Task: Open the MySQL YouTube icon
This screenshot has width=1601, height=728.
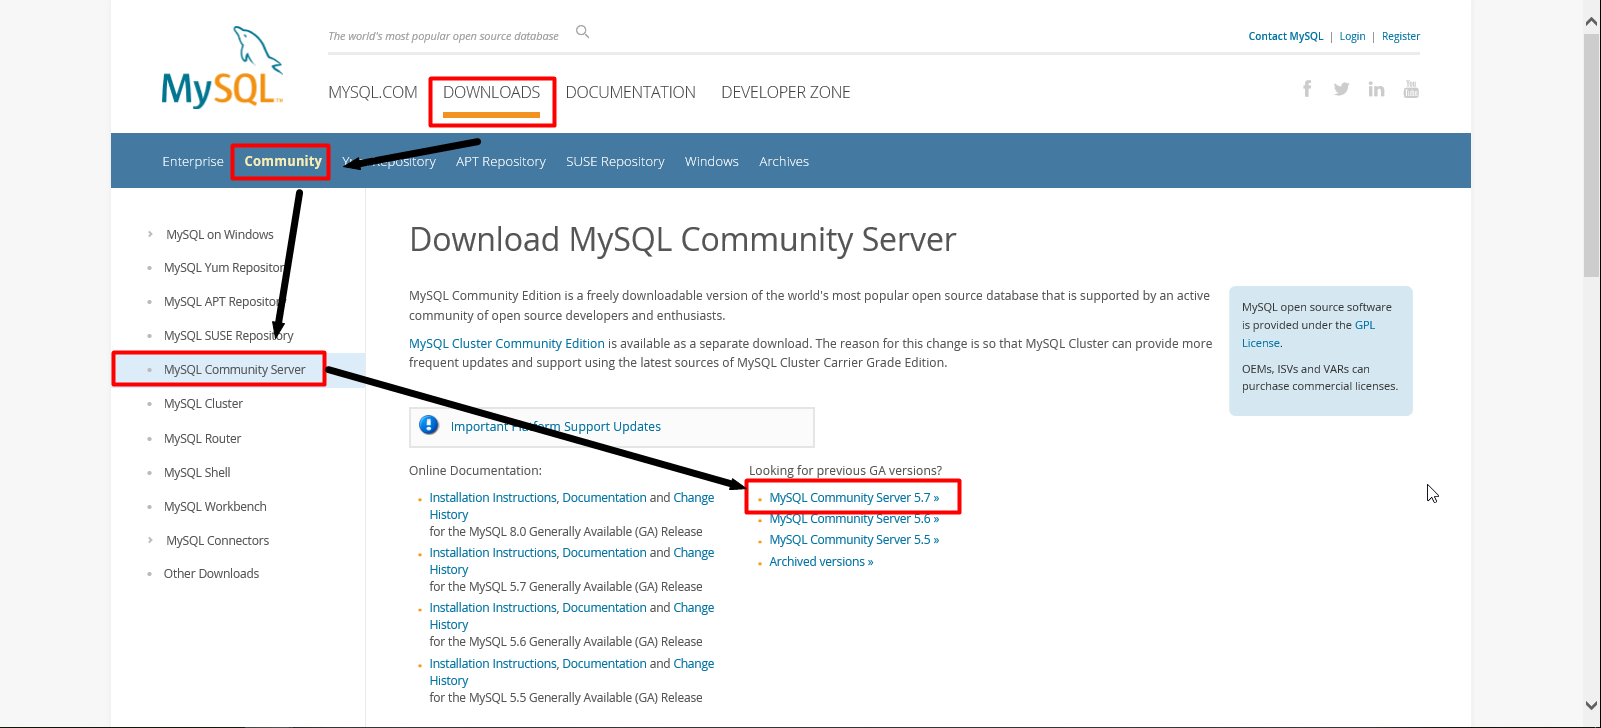Action: [x=1411, y=89]
